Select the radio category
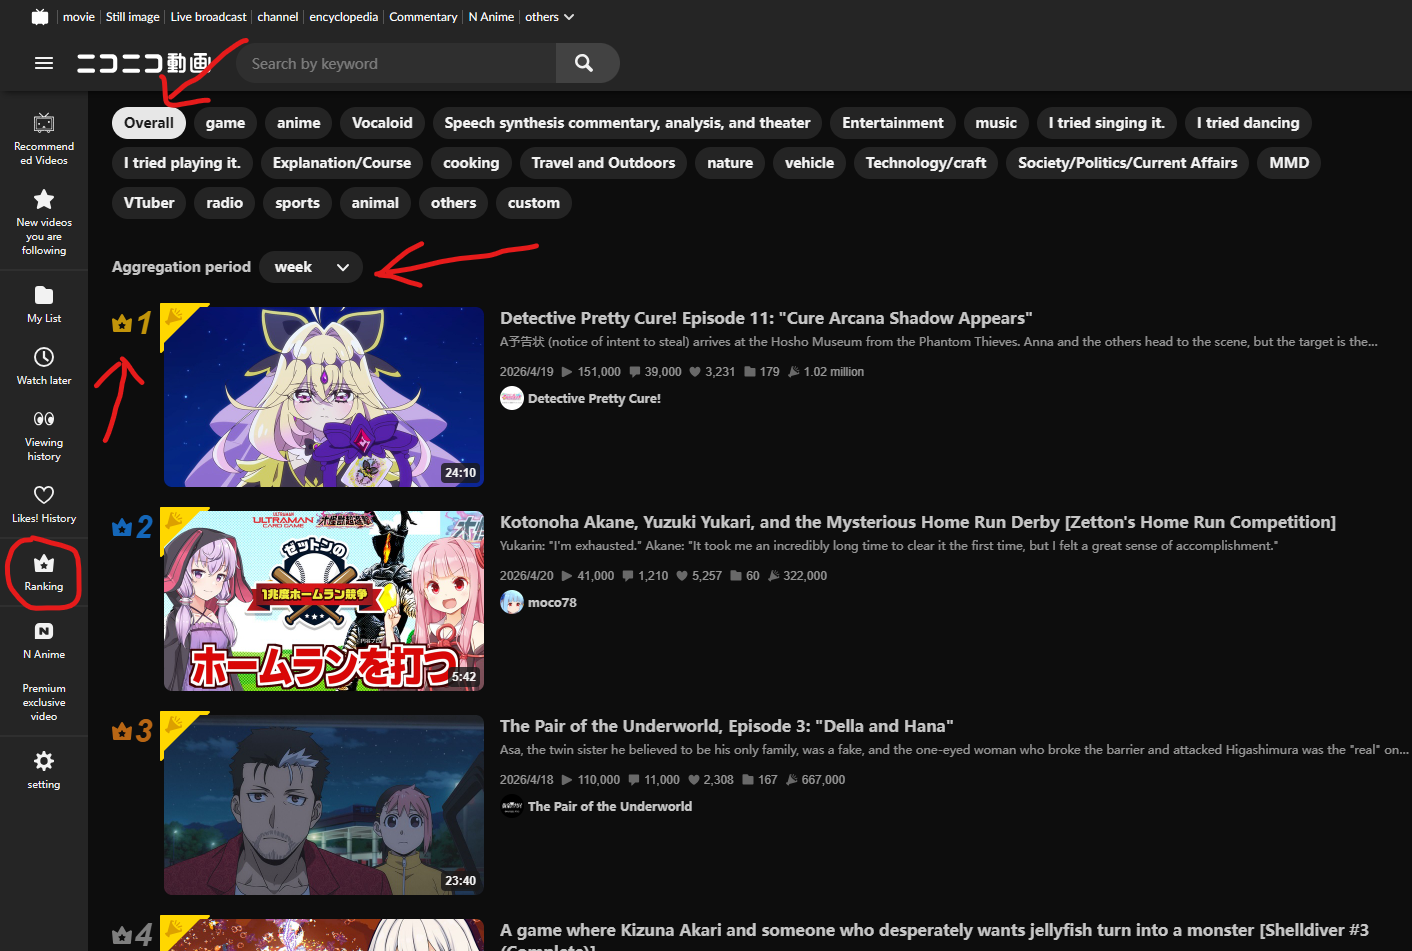 click(x=225, y=203)
